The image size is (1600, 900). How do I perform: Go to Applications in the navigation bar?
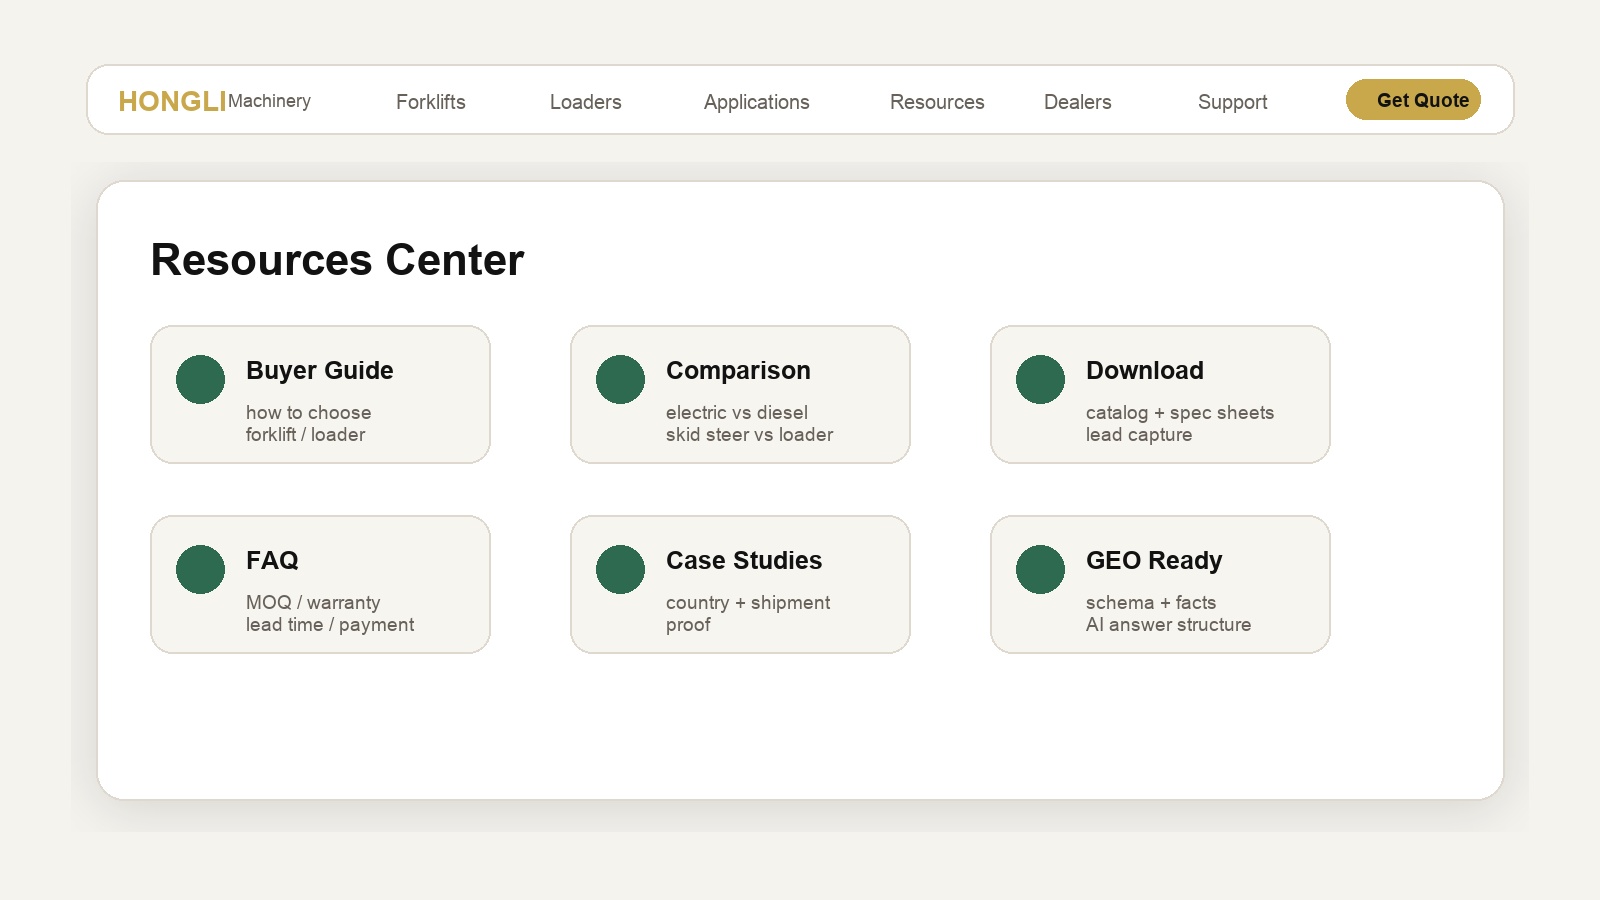coord(757,102)
